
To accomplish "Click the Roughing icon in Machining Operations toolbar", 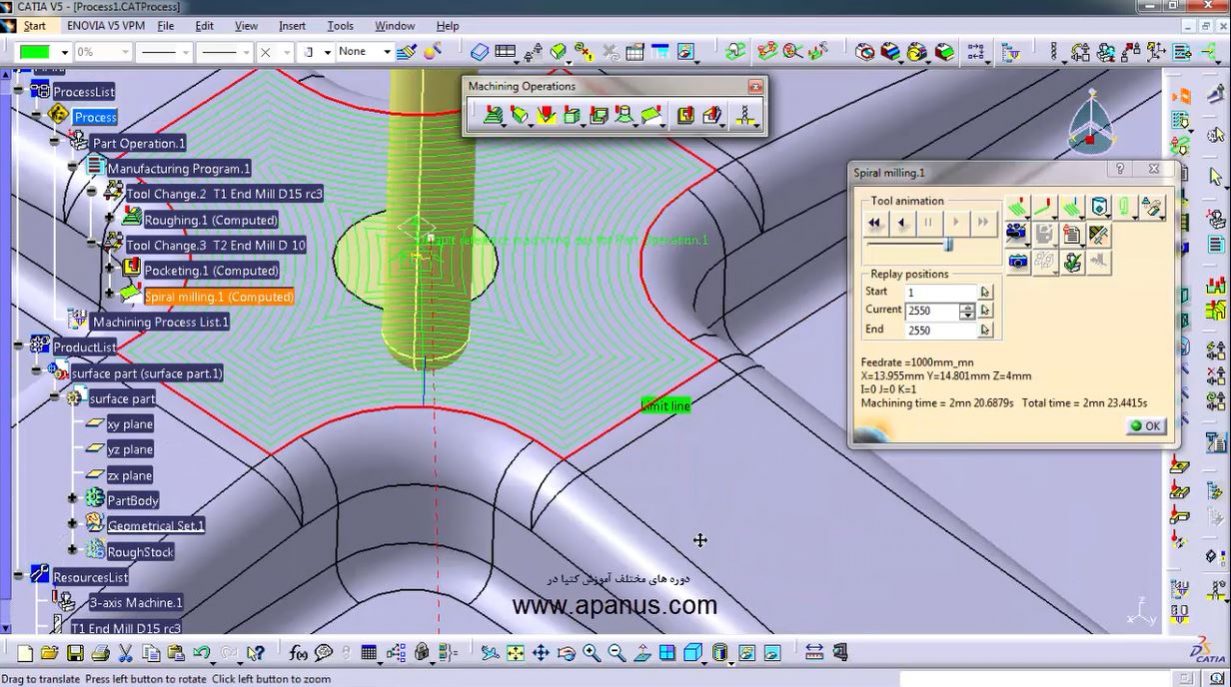I will coord(493,116).
